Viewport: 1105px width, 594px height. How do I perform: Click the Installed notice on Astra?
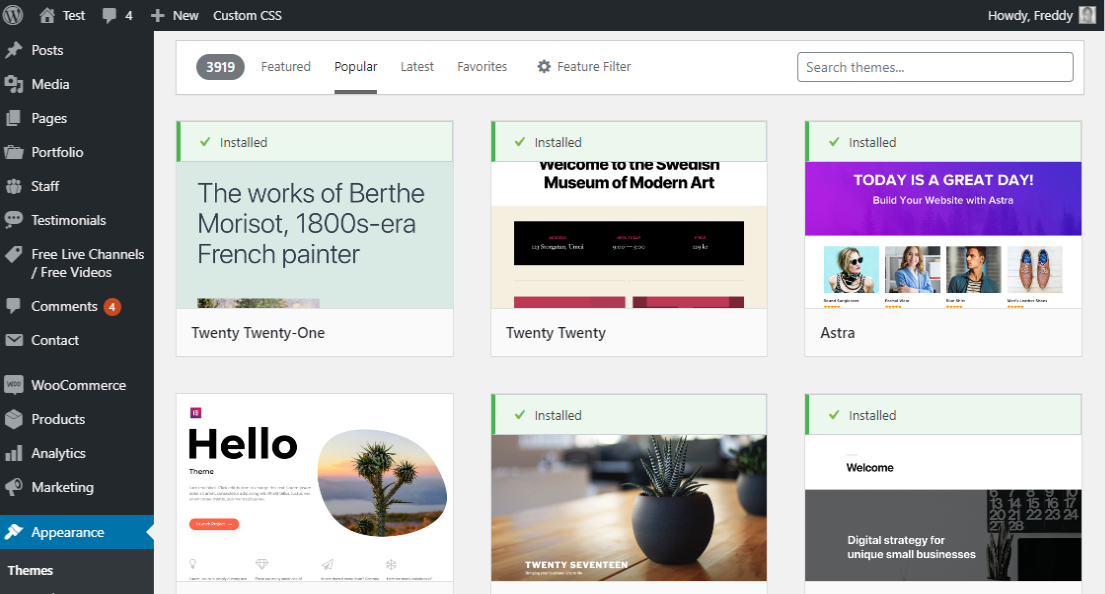943,142
